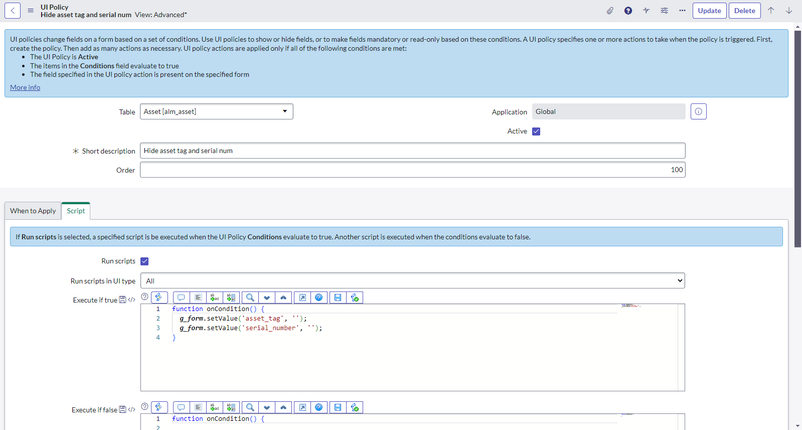802x430 pixels.
Task: Switch to the When to Apply tab
Action: [x=33, y=211]
